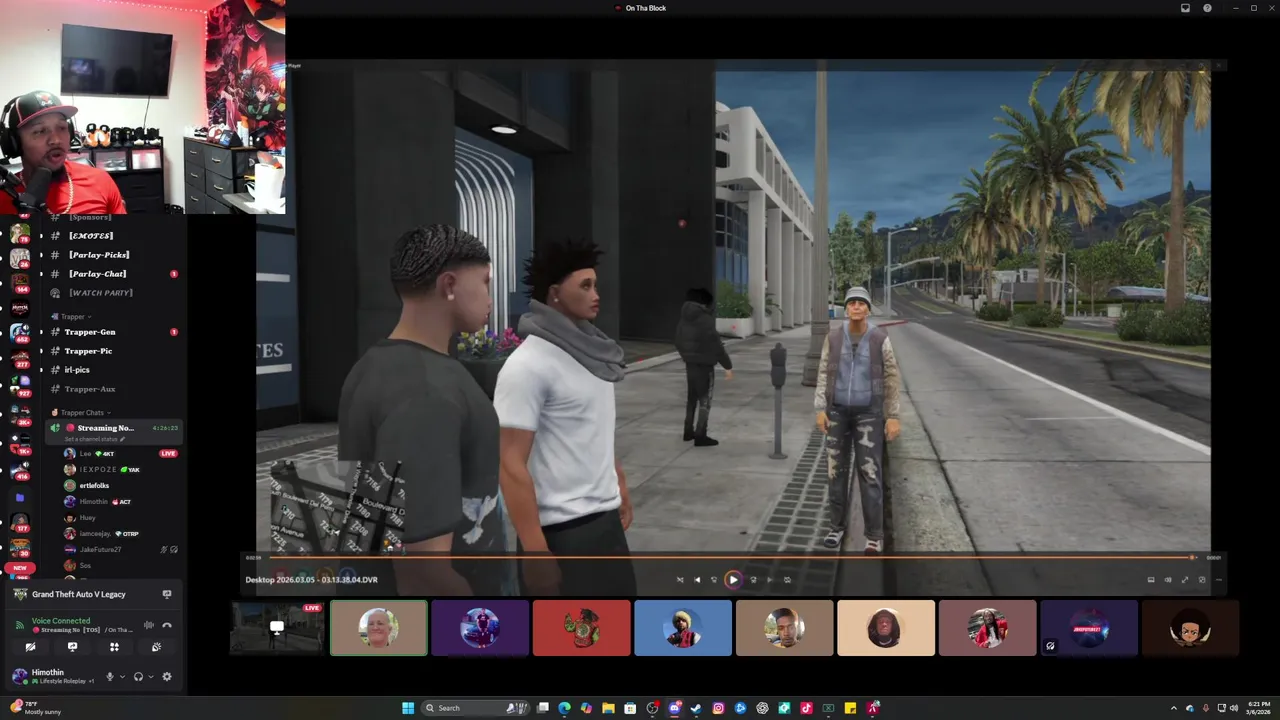This screenshot has width=1280, height=720.
Task: Play the video in the media player
Action: [x=733, y=580]
